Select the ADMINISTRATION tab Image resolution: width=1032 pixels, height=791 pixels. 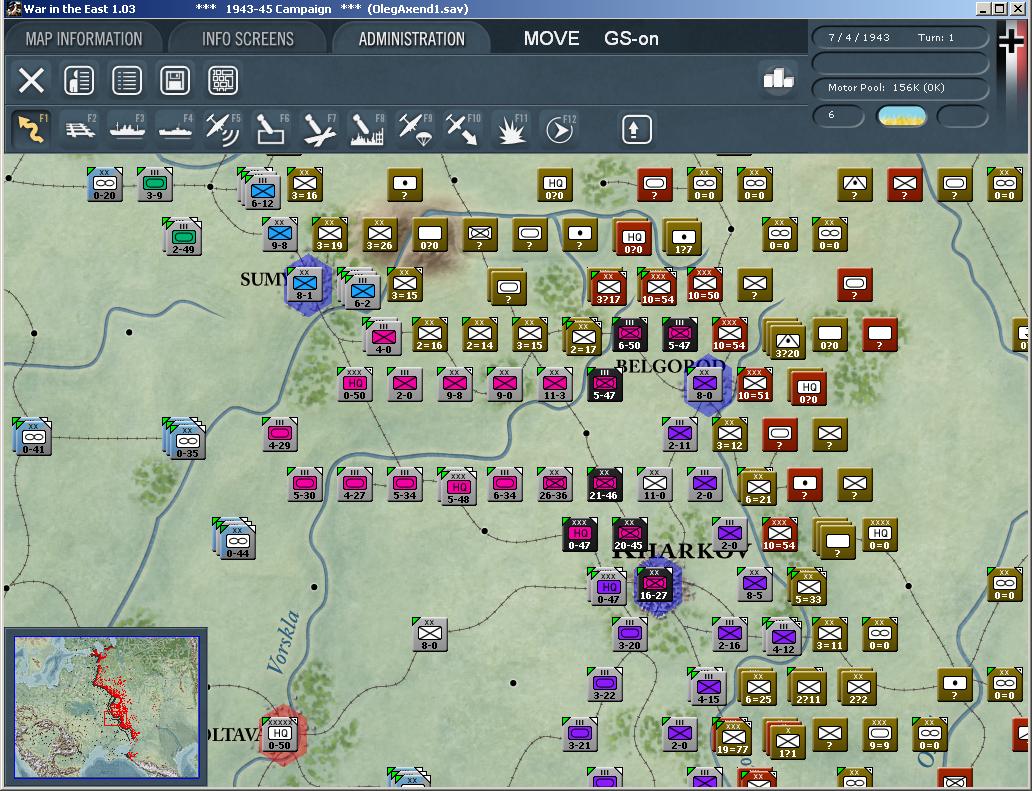(x=411, y=39)
